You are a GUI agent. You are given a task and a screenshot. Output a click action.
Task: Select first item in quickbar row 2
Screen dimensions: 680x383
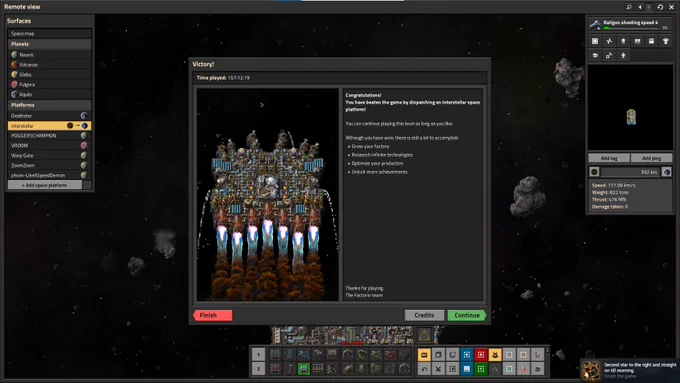pyautogui.click(x=275, y=369)
